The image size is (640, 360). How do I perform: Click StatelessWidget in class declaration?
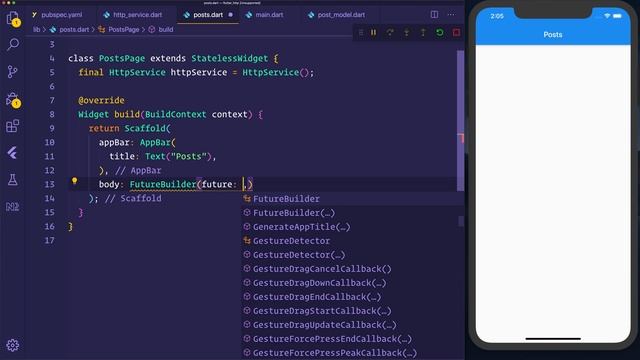(x=229, y=58)
